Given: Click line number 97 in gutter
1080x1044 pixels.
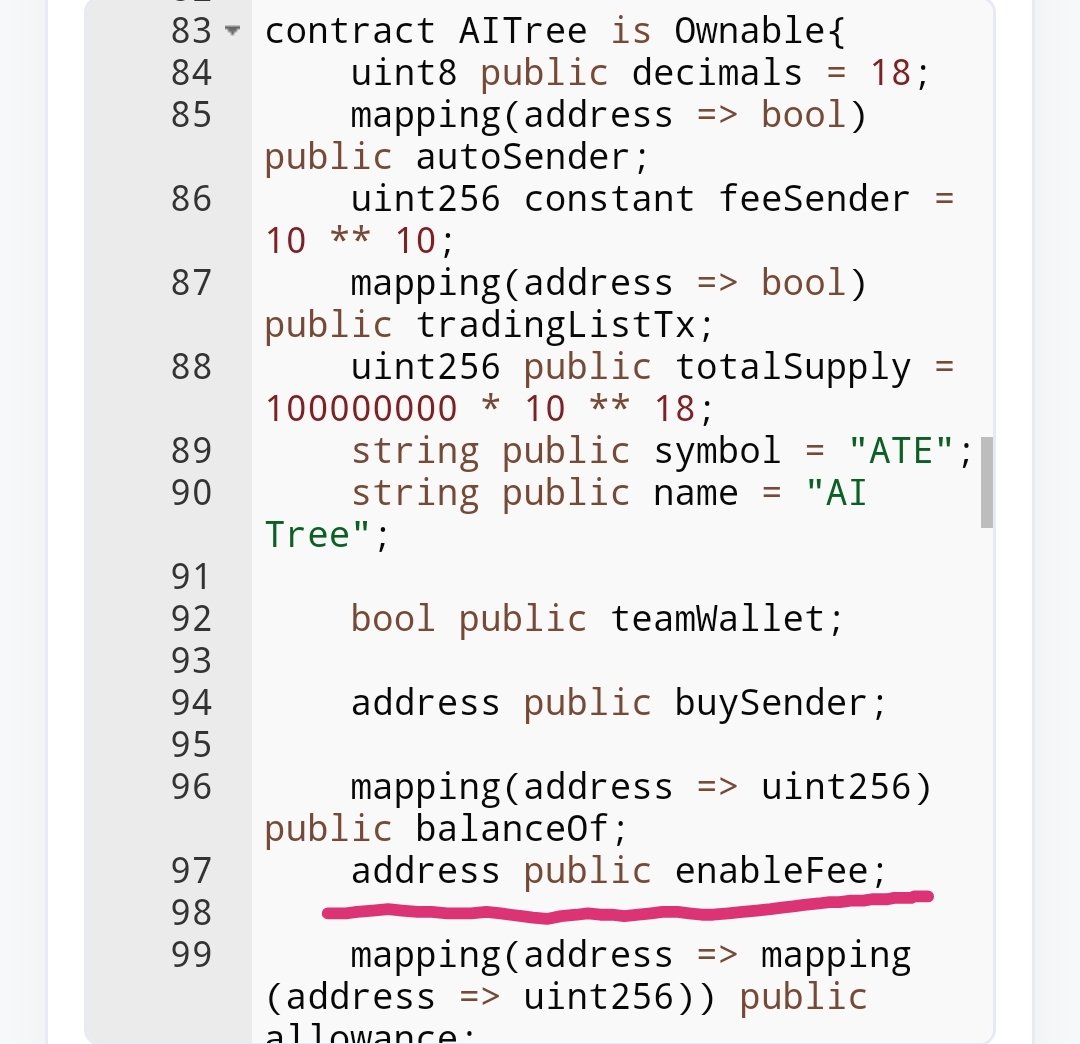Looking at the screenshot, I should click(x=191, y=870).
